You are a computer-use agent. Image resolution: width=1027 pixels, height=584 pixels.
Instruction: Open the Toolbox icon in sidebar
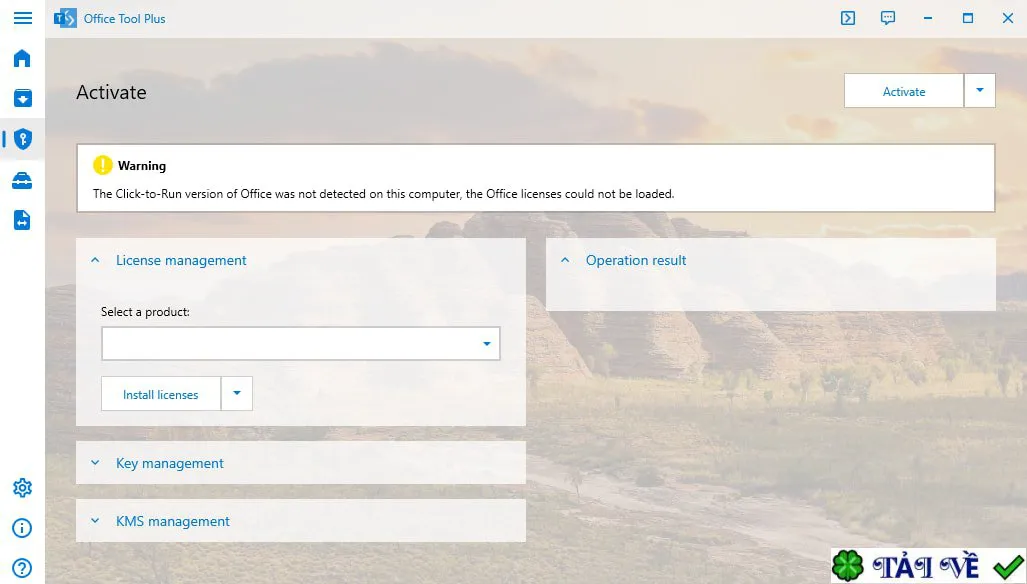22,180
